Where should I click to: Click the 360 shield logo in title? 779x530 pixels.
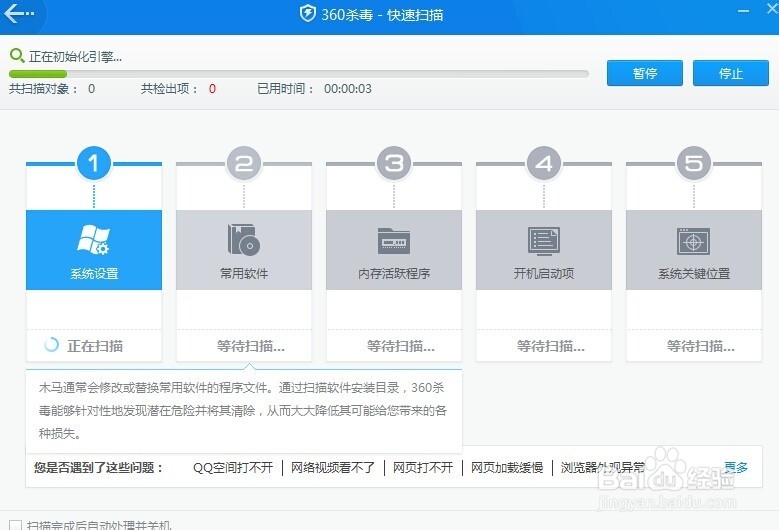(308, 14)
